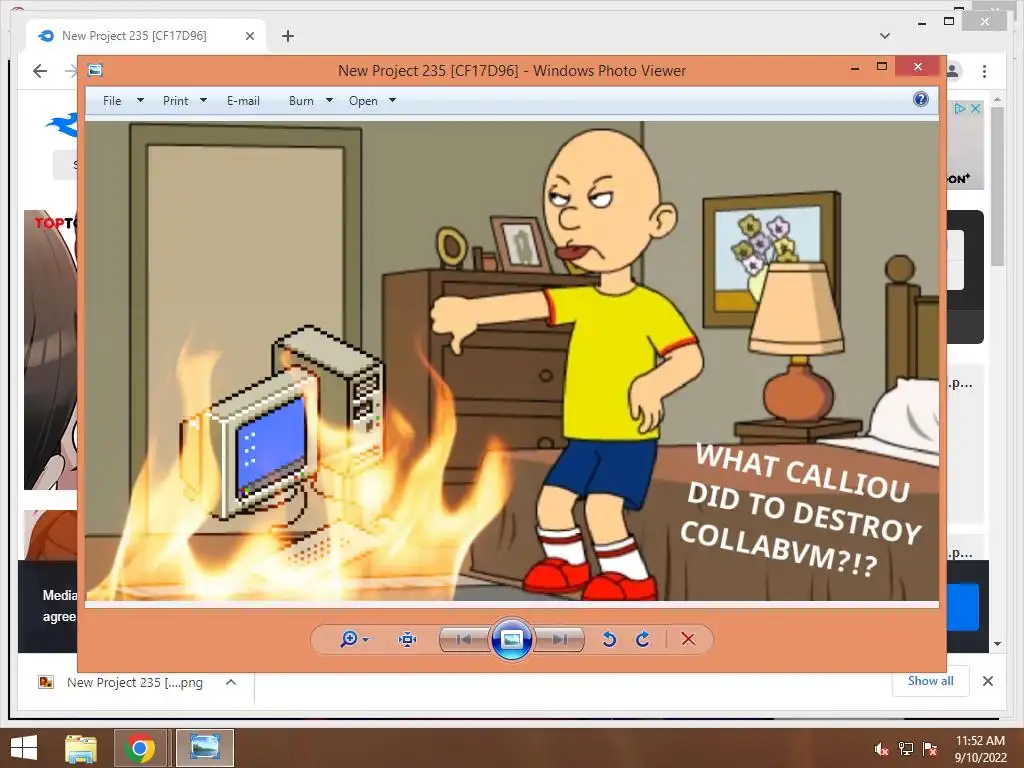The image size is (1024, 768).
Task: Click the scrollbar up arrow in Chrome
Action: pyautogui.click(x=997, y=99)
